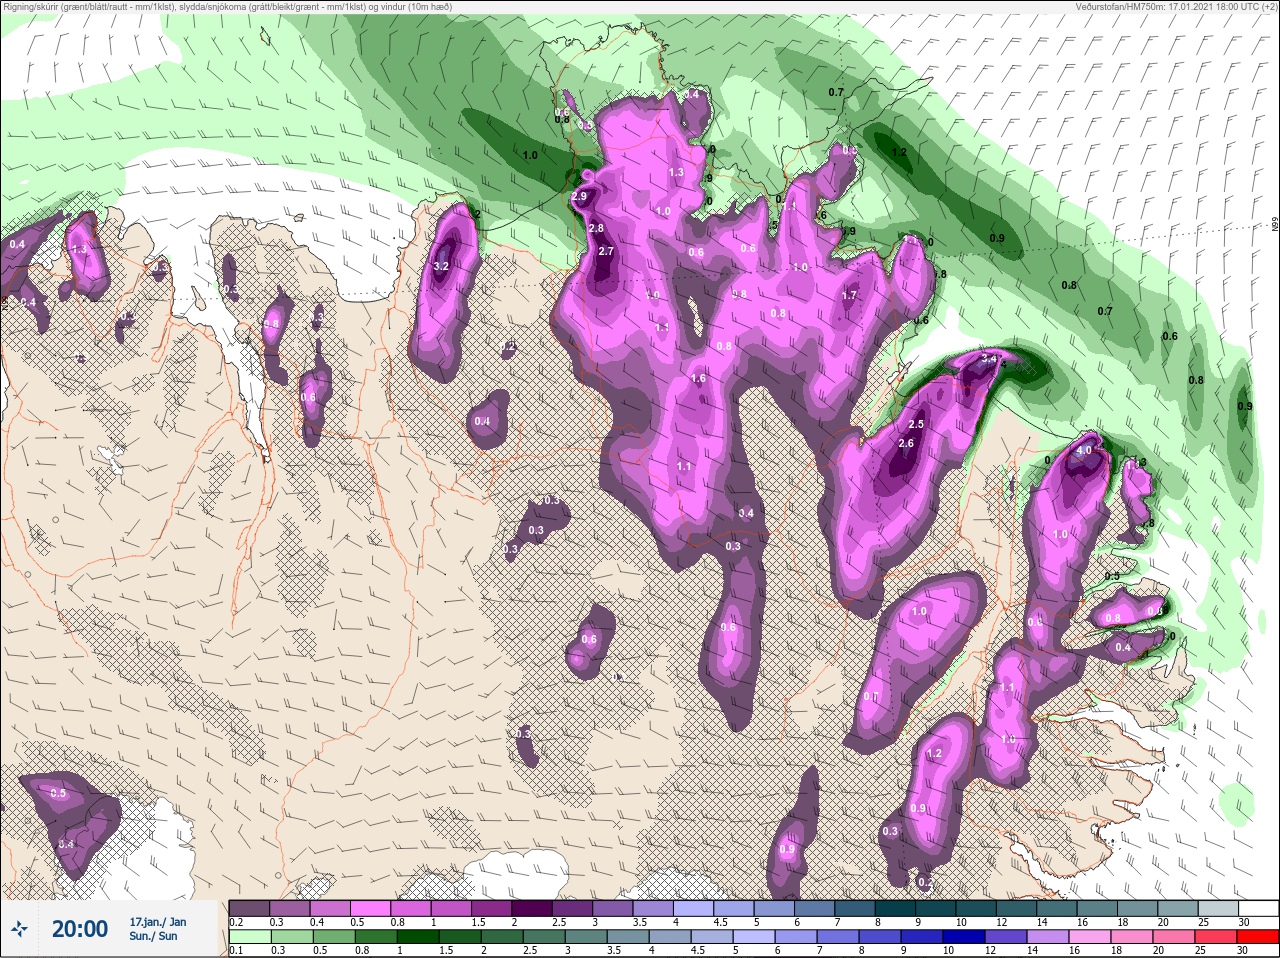Click the 4.0 precipitation value on the map
The image size is (1280, 958).
1084,451
